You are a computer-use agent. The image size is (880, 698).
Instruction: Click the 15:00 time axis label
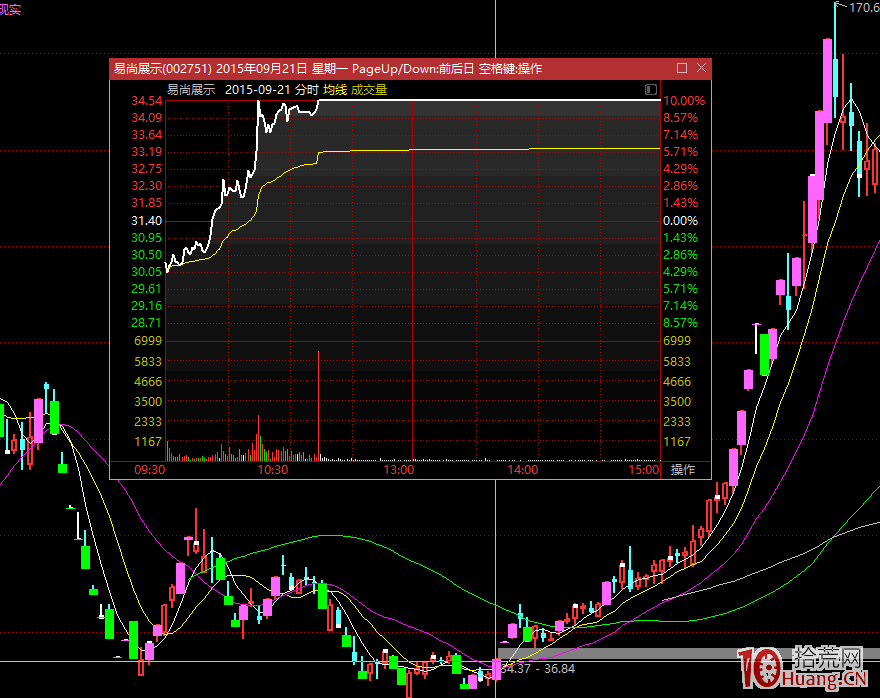coord(644,470)
